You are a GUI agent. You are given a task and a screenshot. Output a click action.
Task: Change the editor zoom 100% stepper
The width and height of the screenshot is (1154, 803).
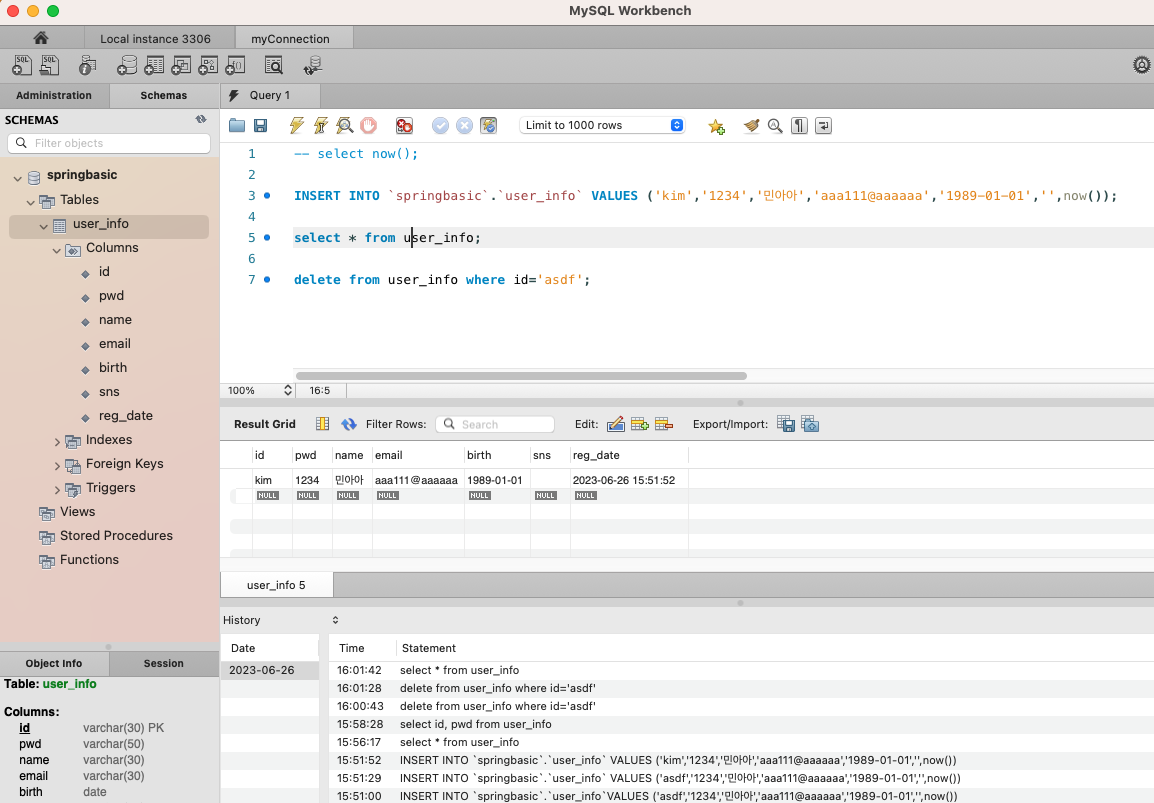(288, 390)
